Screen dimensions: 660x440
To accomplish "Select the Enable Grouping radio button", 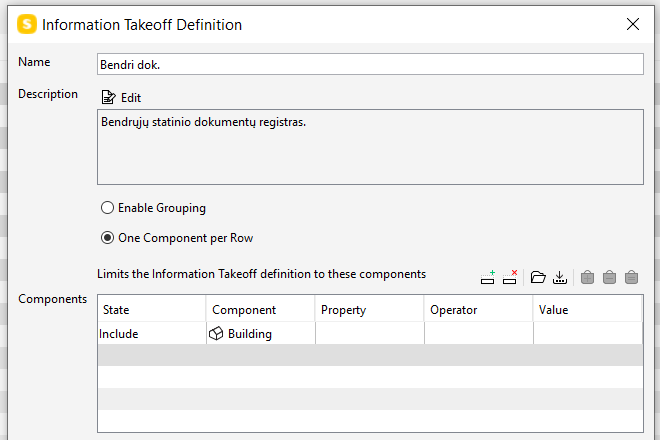I will tap(107, 208).
